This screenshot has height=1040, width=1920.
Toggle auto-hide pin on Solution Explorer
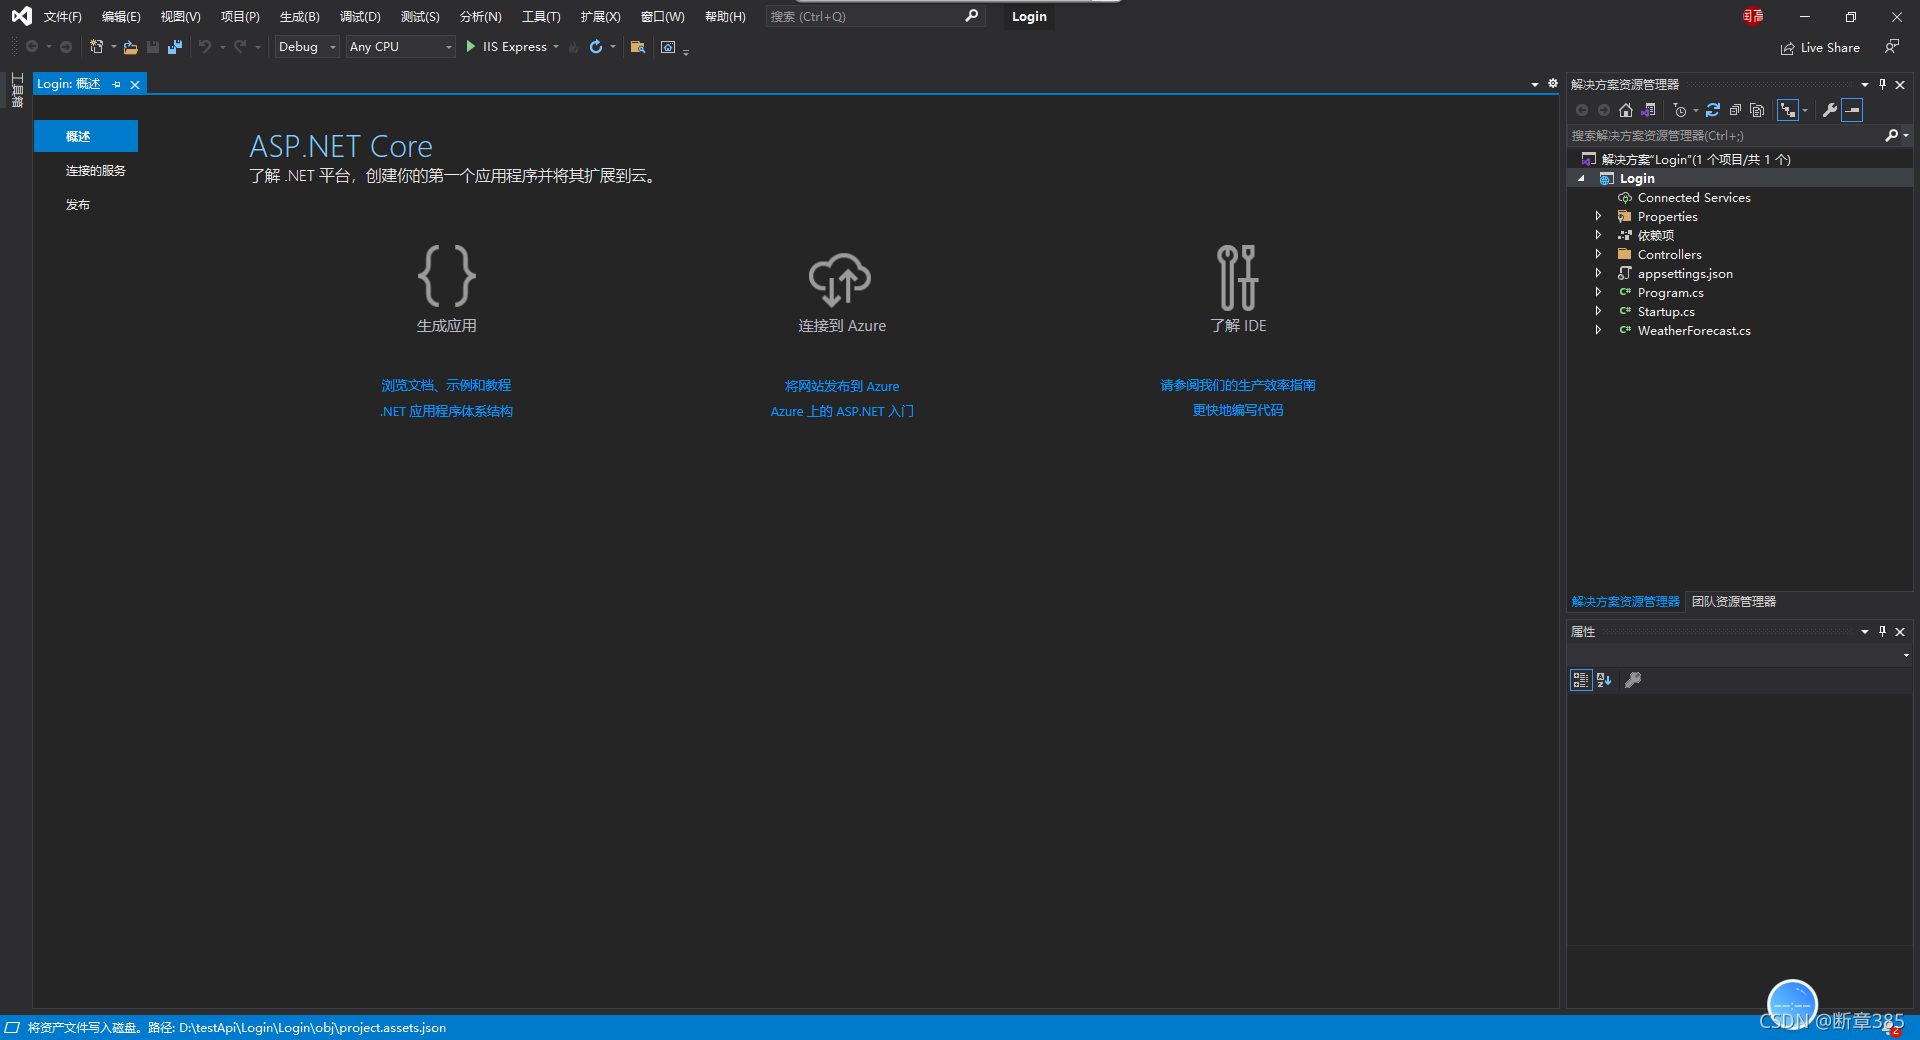coord(1882,84)
